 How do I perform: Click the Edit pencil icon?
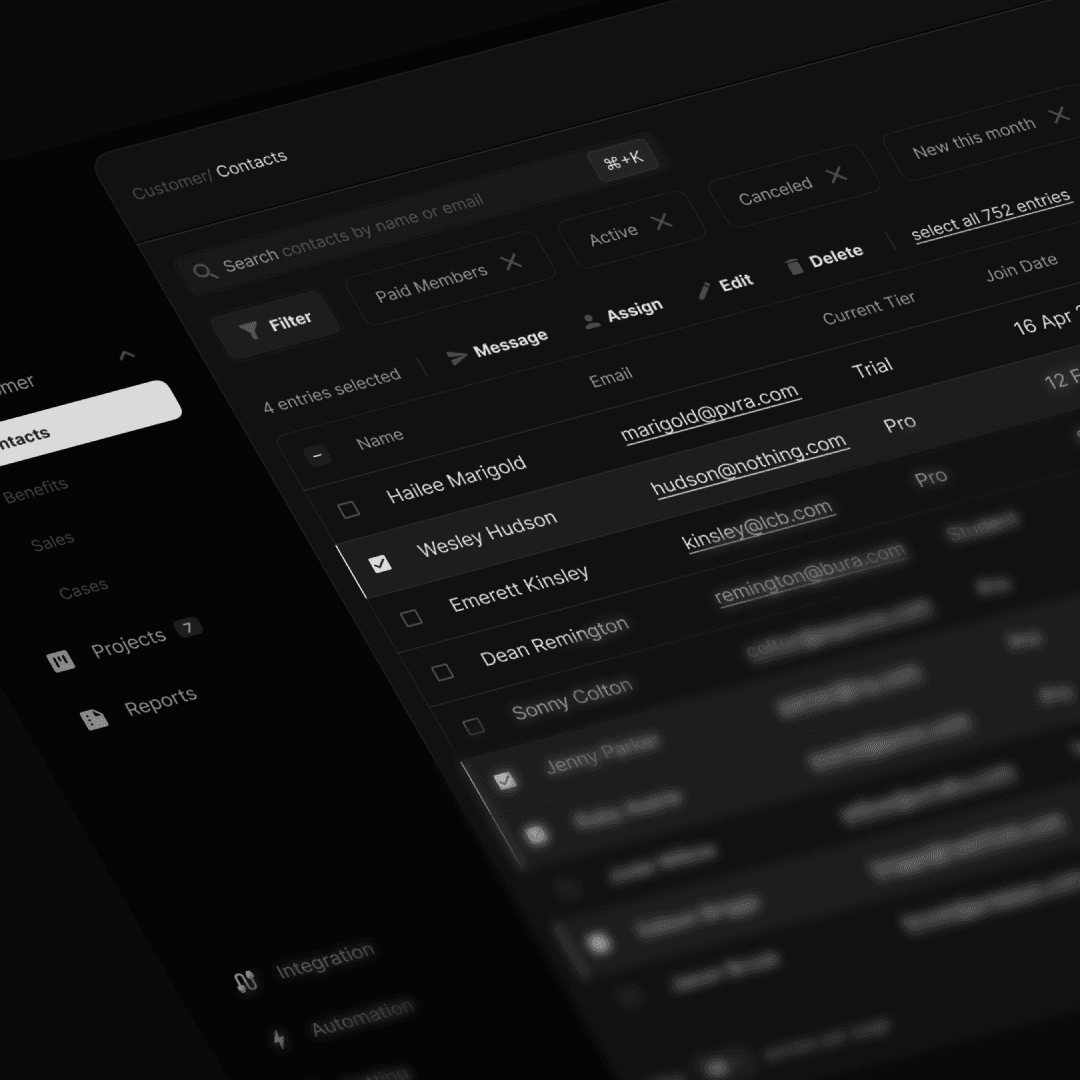(704, 291)
